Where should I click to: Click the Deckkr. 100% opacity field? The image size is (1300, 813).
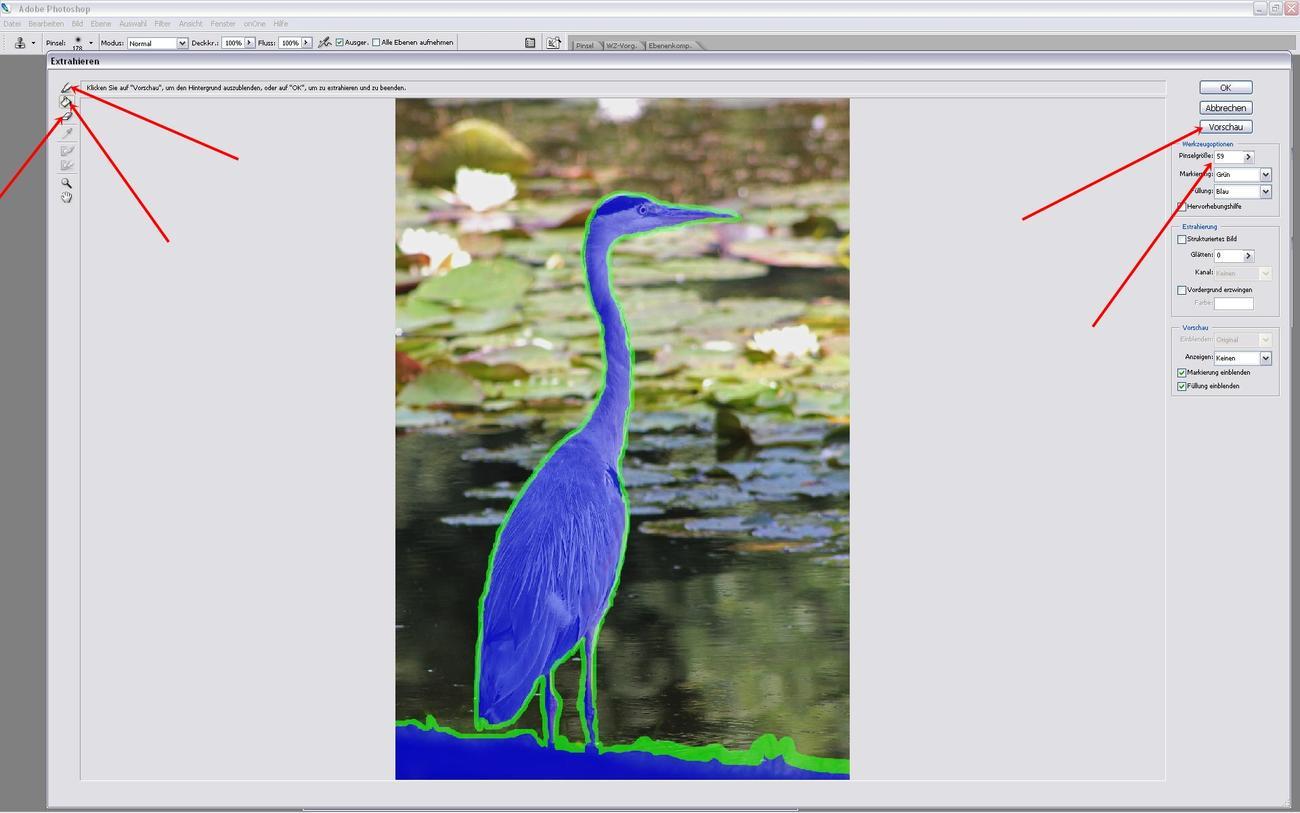coord(233,43)
